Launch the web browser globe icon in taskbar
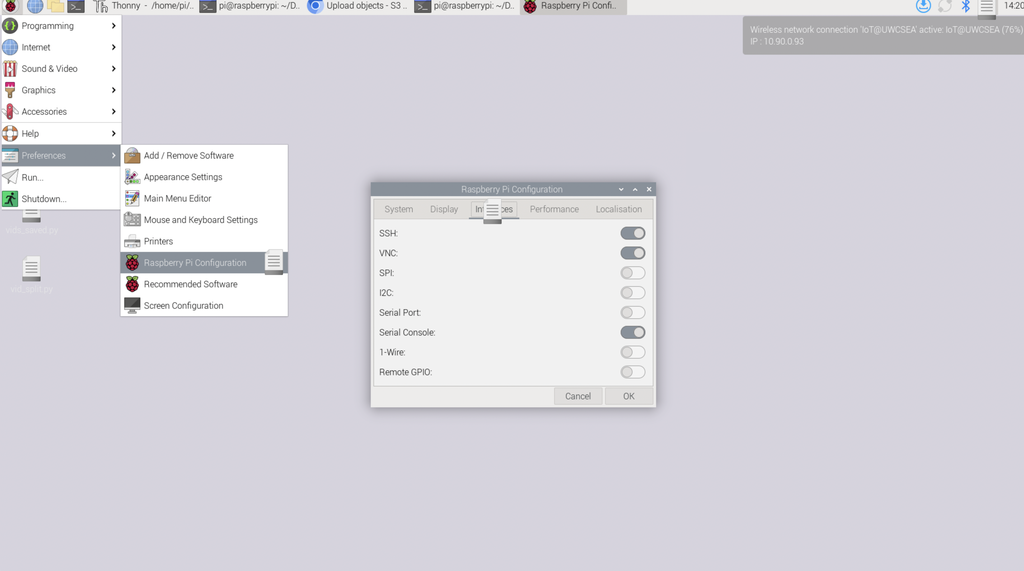The width and height of the screenshot is (1024, 571). [35, 7]
